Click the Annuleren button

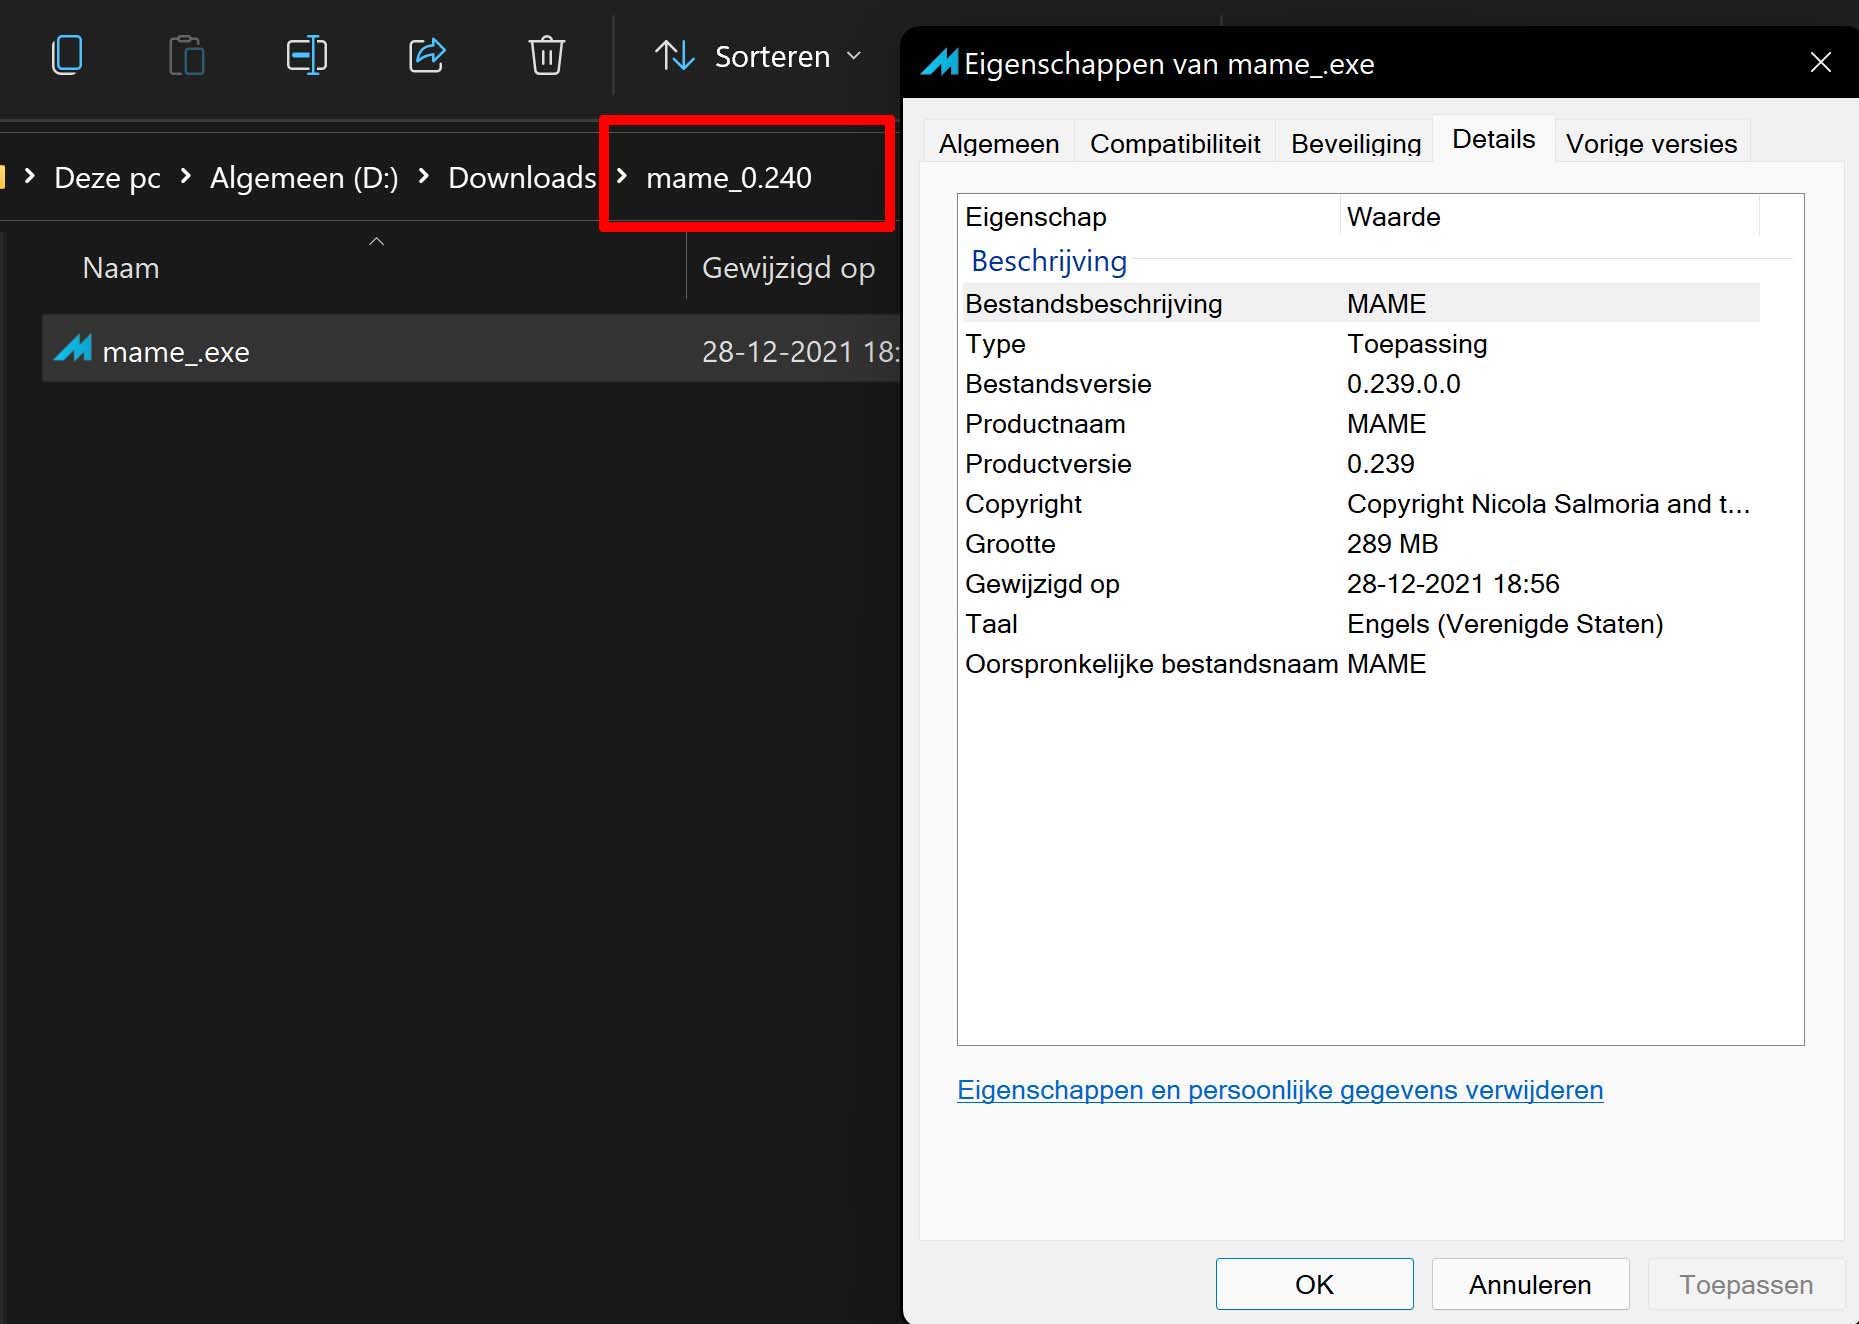pos(1529,1284)
